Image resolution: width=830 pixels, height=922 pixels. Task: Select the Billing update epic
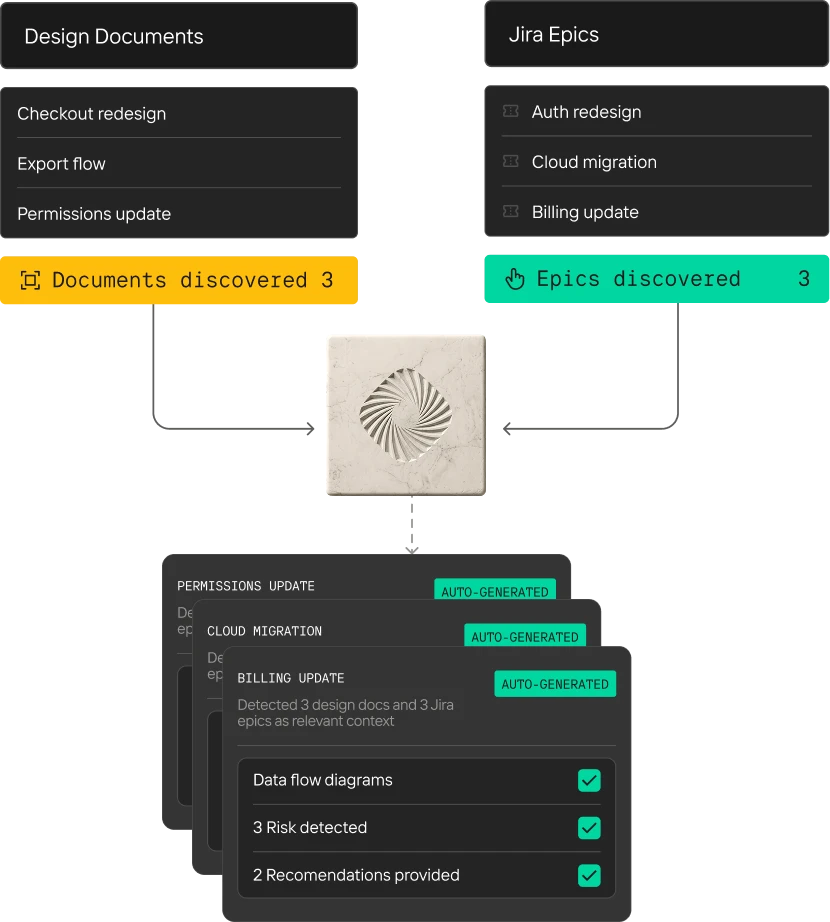pyautogui.click(x=657, y=212)
